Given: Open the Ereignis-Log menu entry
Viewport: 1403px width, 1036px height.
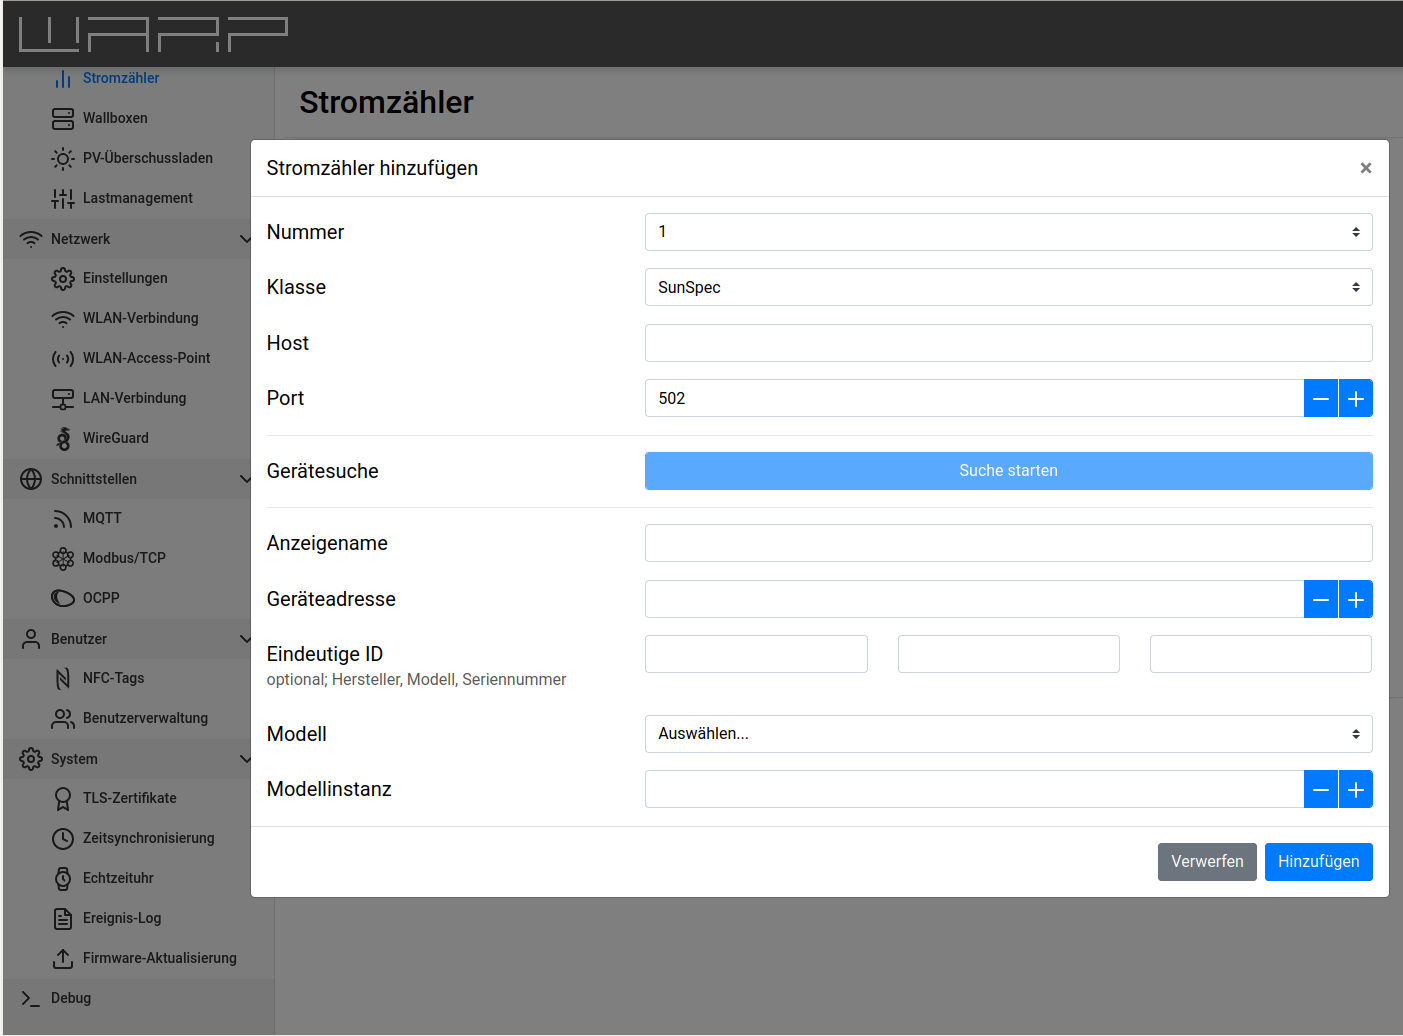Looking at the screenshot, I should coord(122,918).
